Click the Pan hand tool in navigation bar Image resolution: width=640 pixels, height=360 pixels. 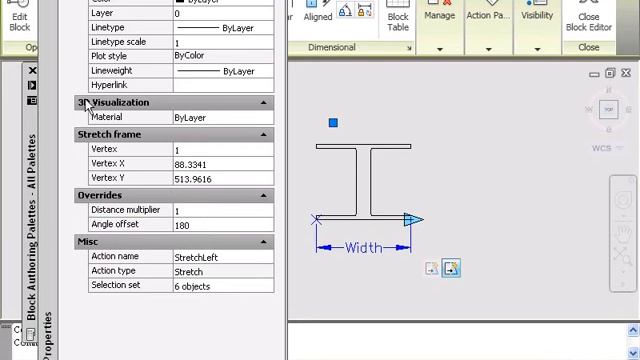click(623, 234)
